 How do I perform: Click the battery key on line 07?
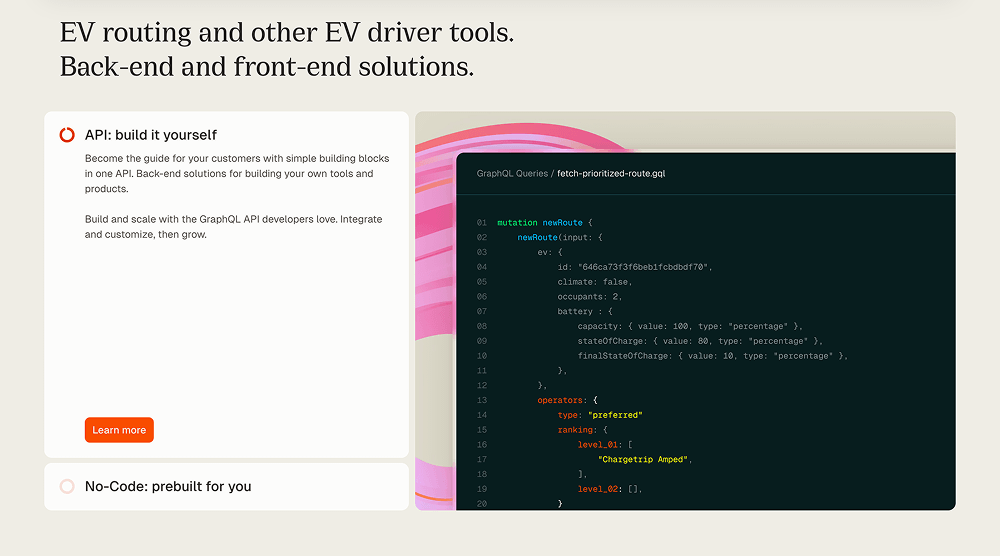pos(575,312)
